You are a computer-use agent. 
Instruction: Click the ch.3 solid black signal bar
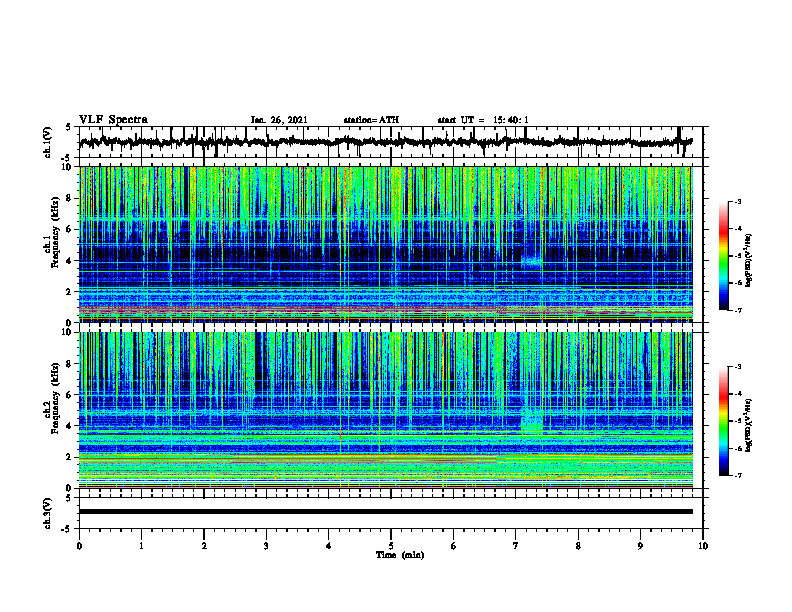click(385, 512)
